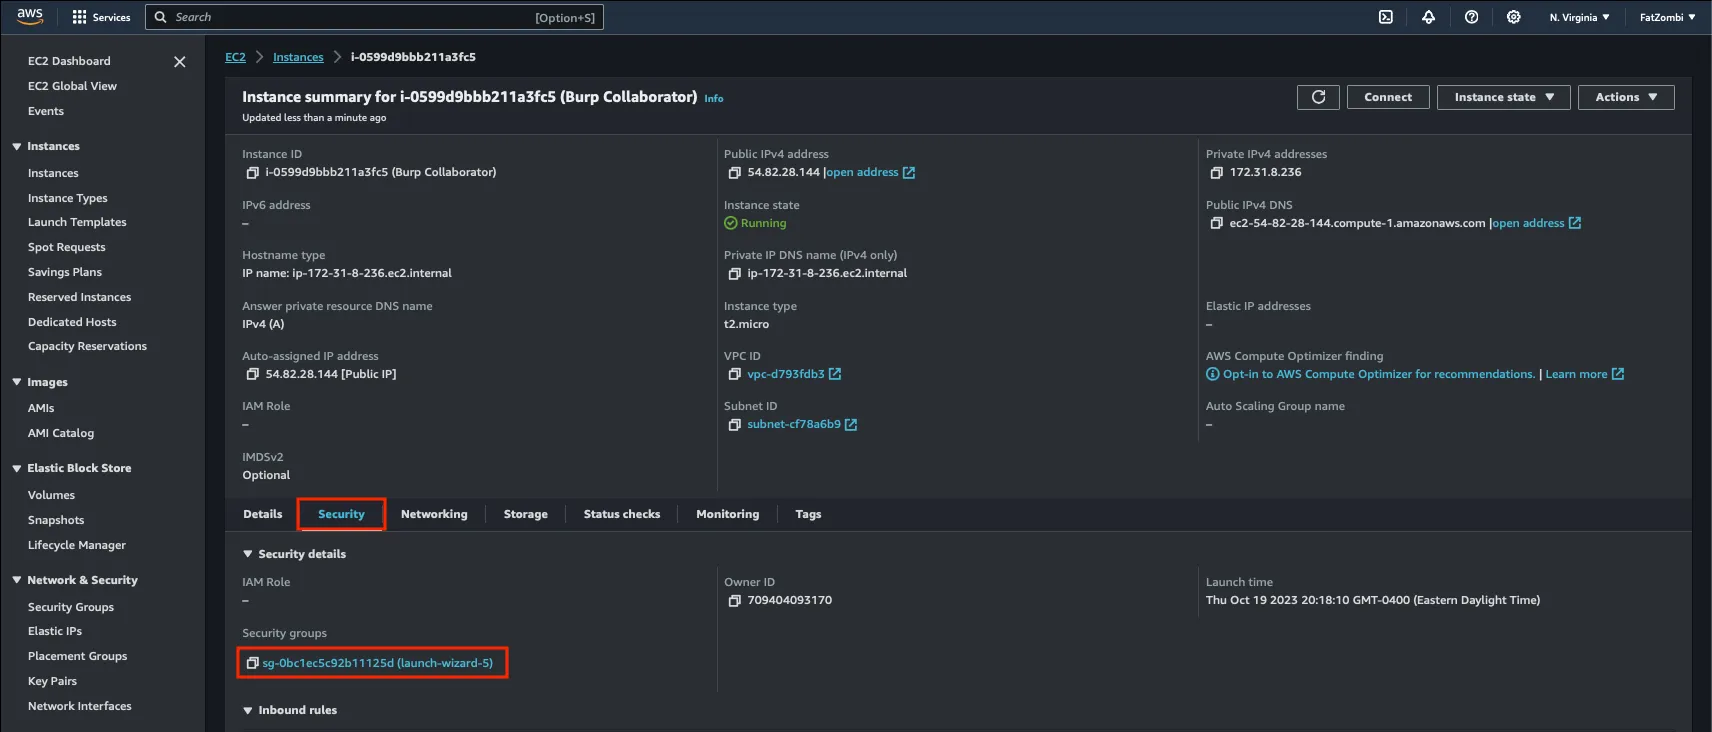1712x732 pixels.
Task: Copy the VPC ID
Action: (735, 374)
